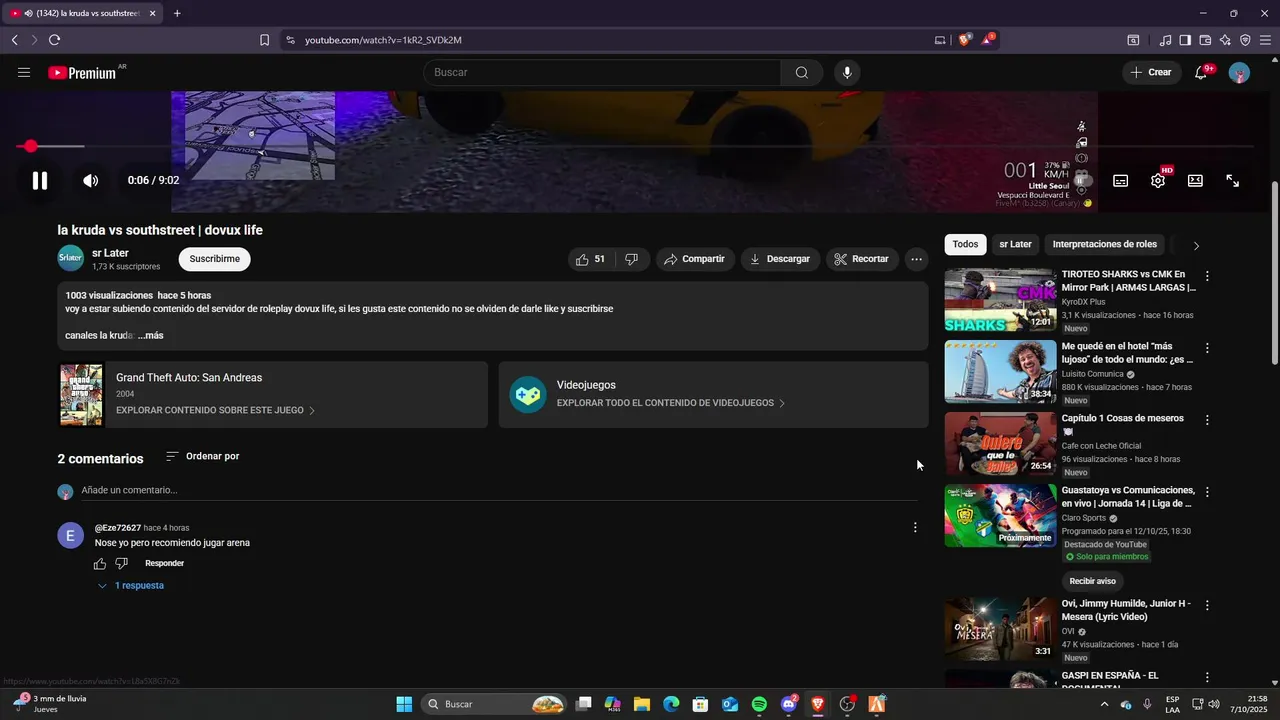
Task: Explore all Videojuegos content
Action: 671,403
